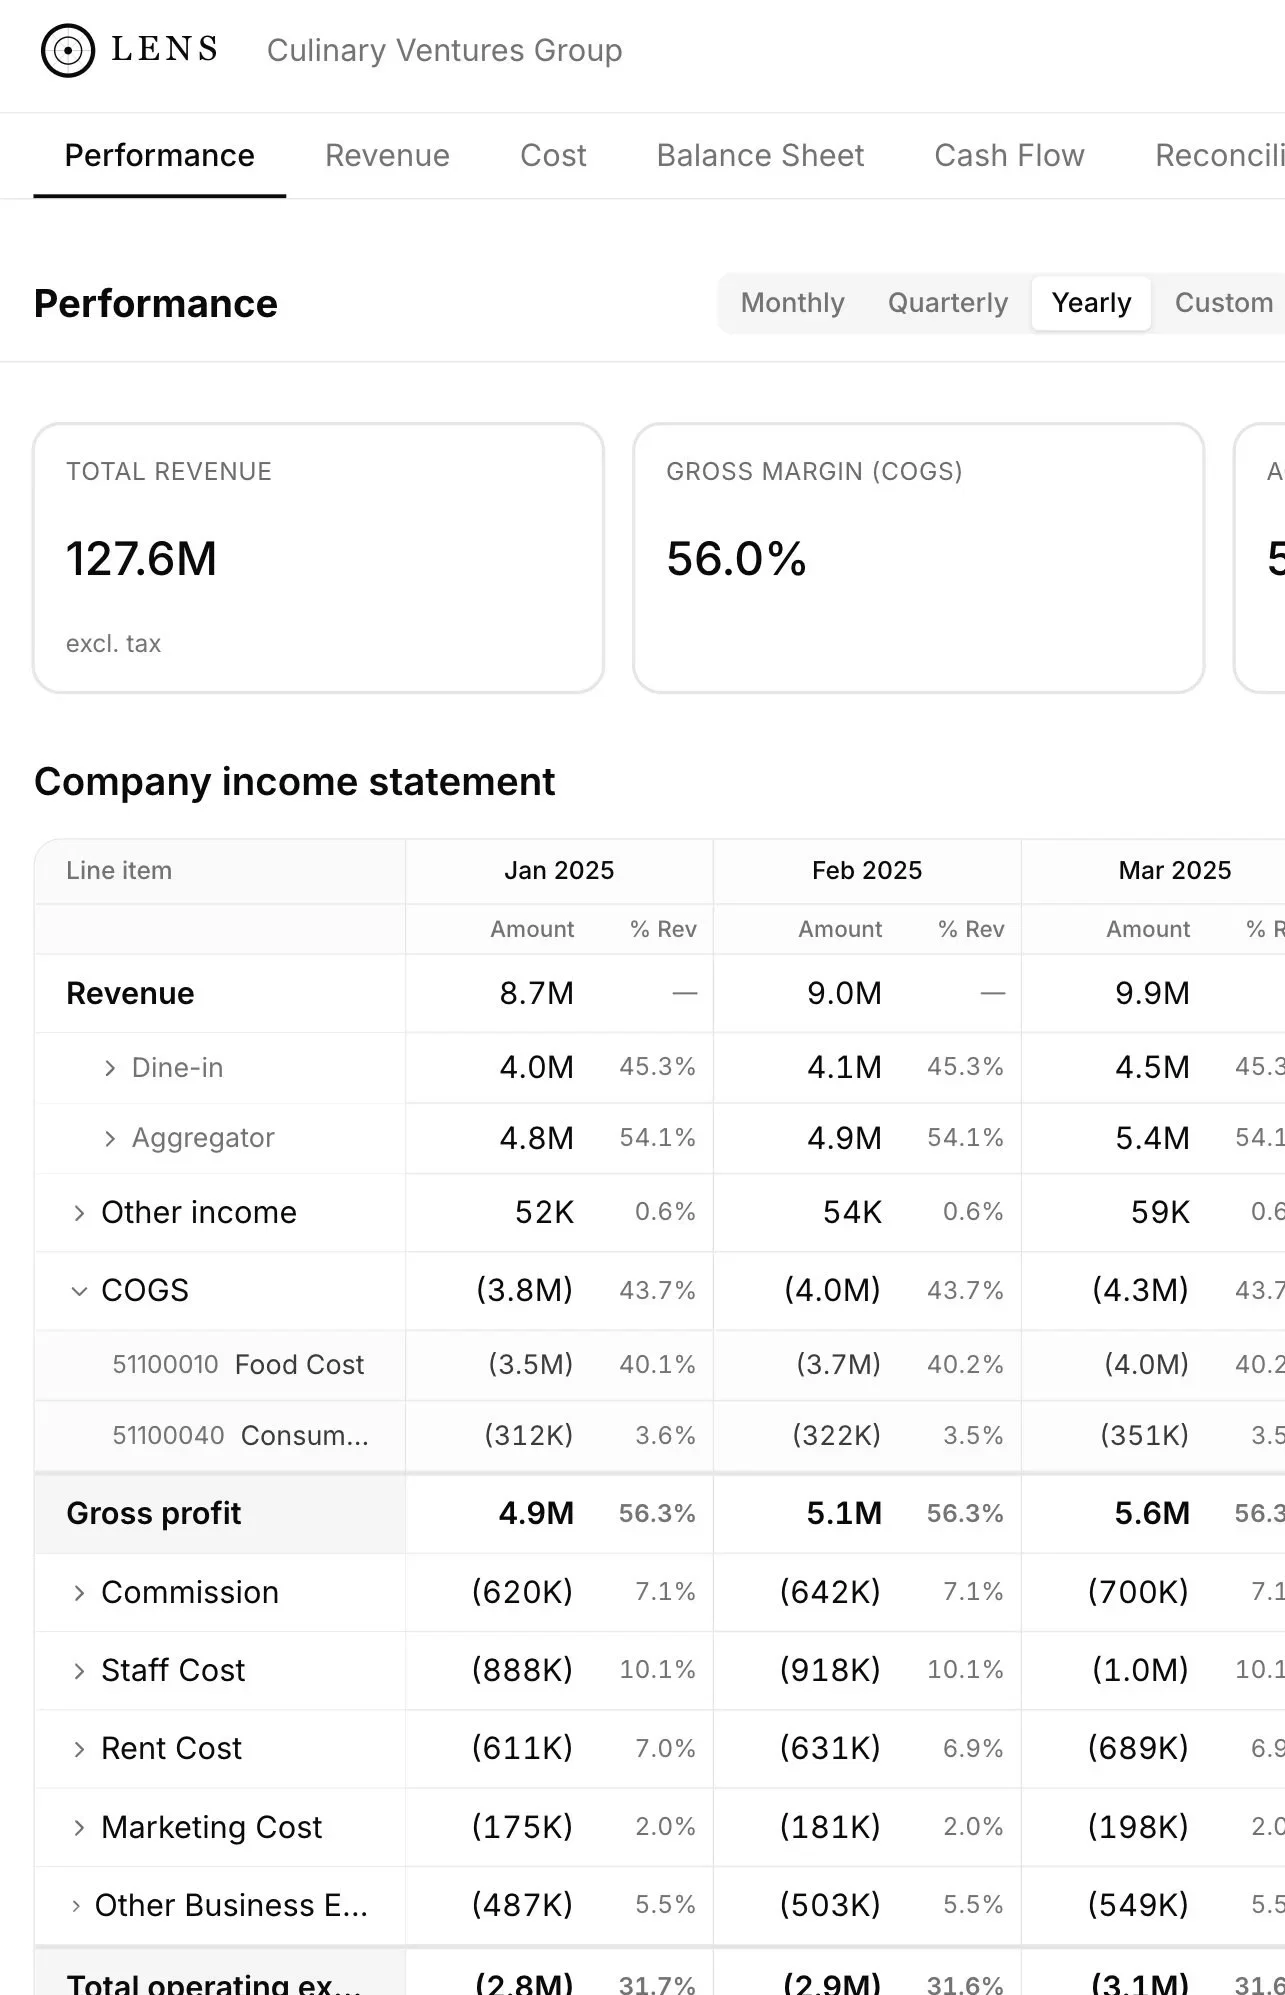This screenshot has height=1995, width=1285.
Task: Click Mar 2025 Aggregator amount 5.4M
Action: click(1153, 1138)
